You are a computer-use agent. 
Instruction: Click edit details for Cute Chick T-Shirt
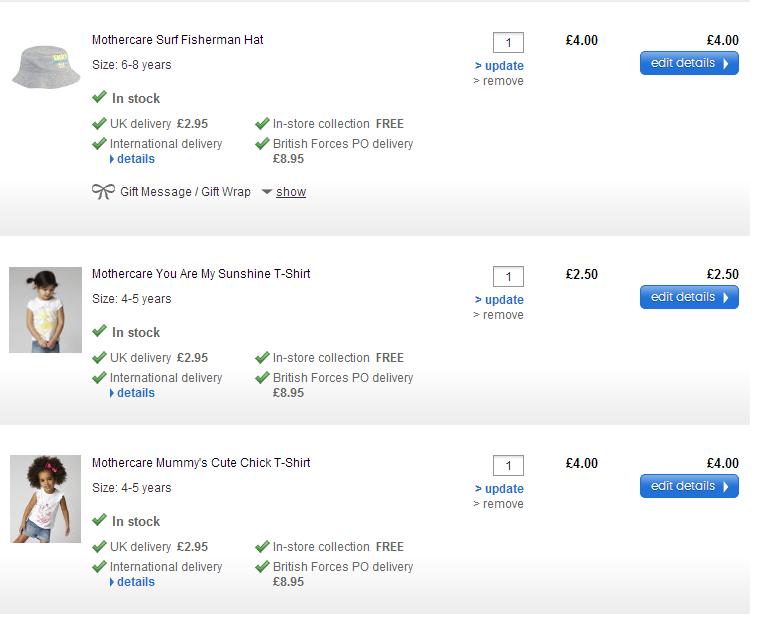click(x=689, y=486)
